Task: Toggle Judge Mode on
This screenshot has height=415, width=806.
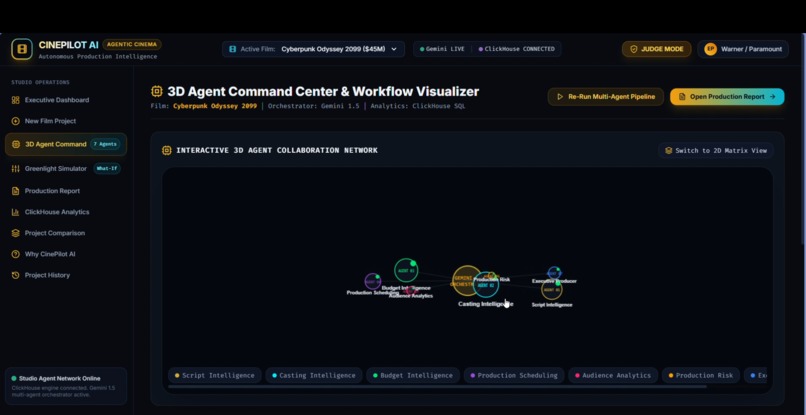Action: pyautogui.click(x=656, y=49)
